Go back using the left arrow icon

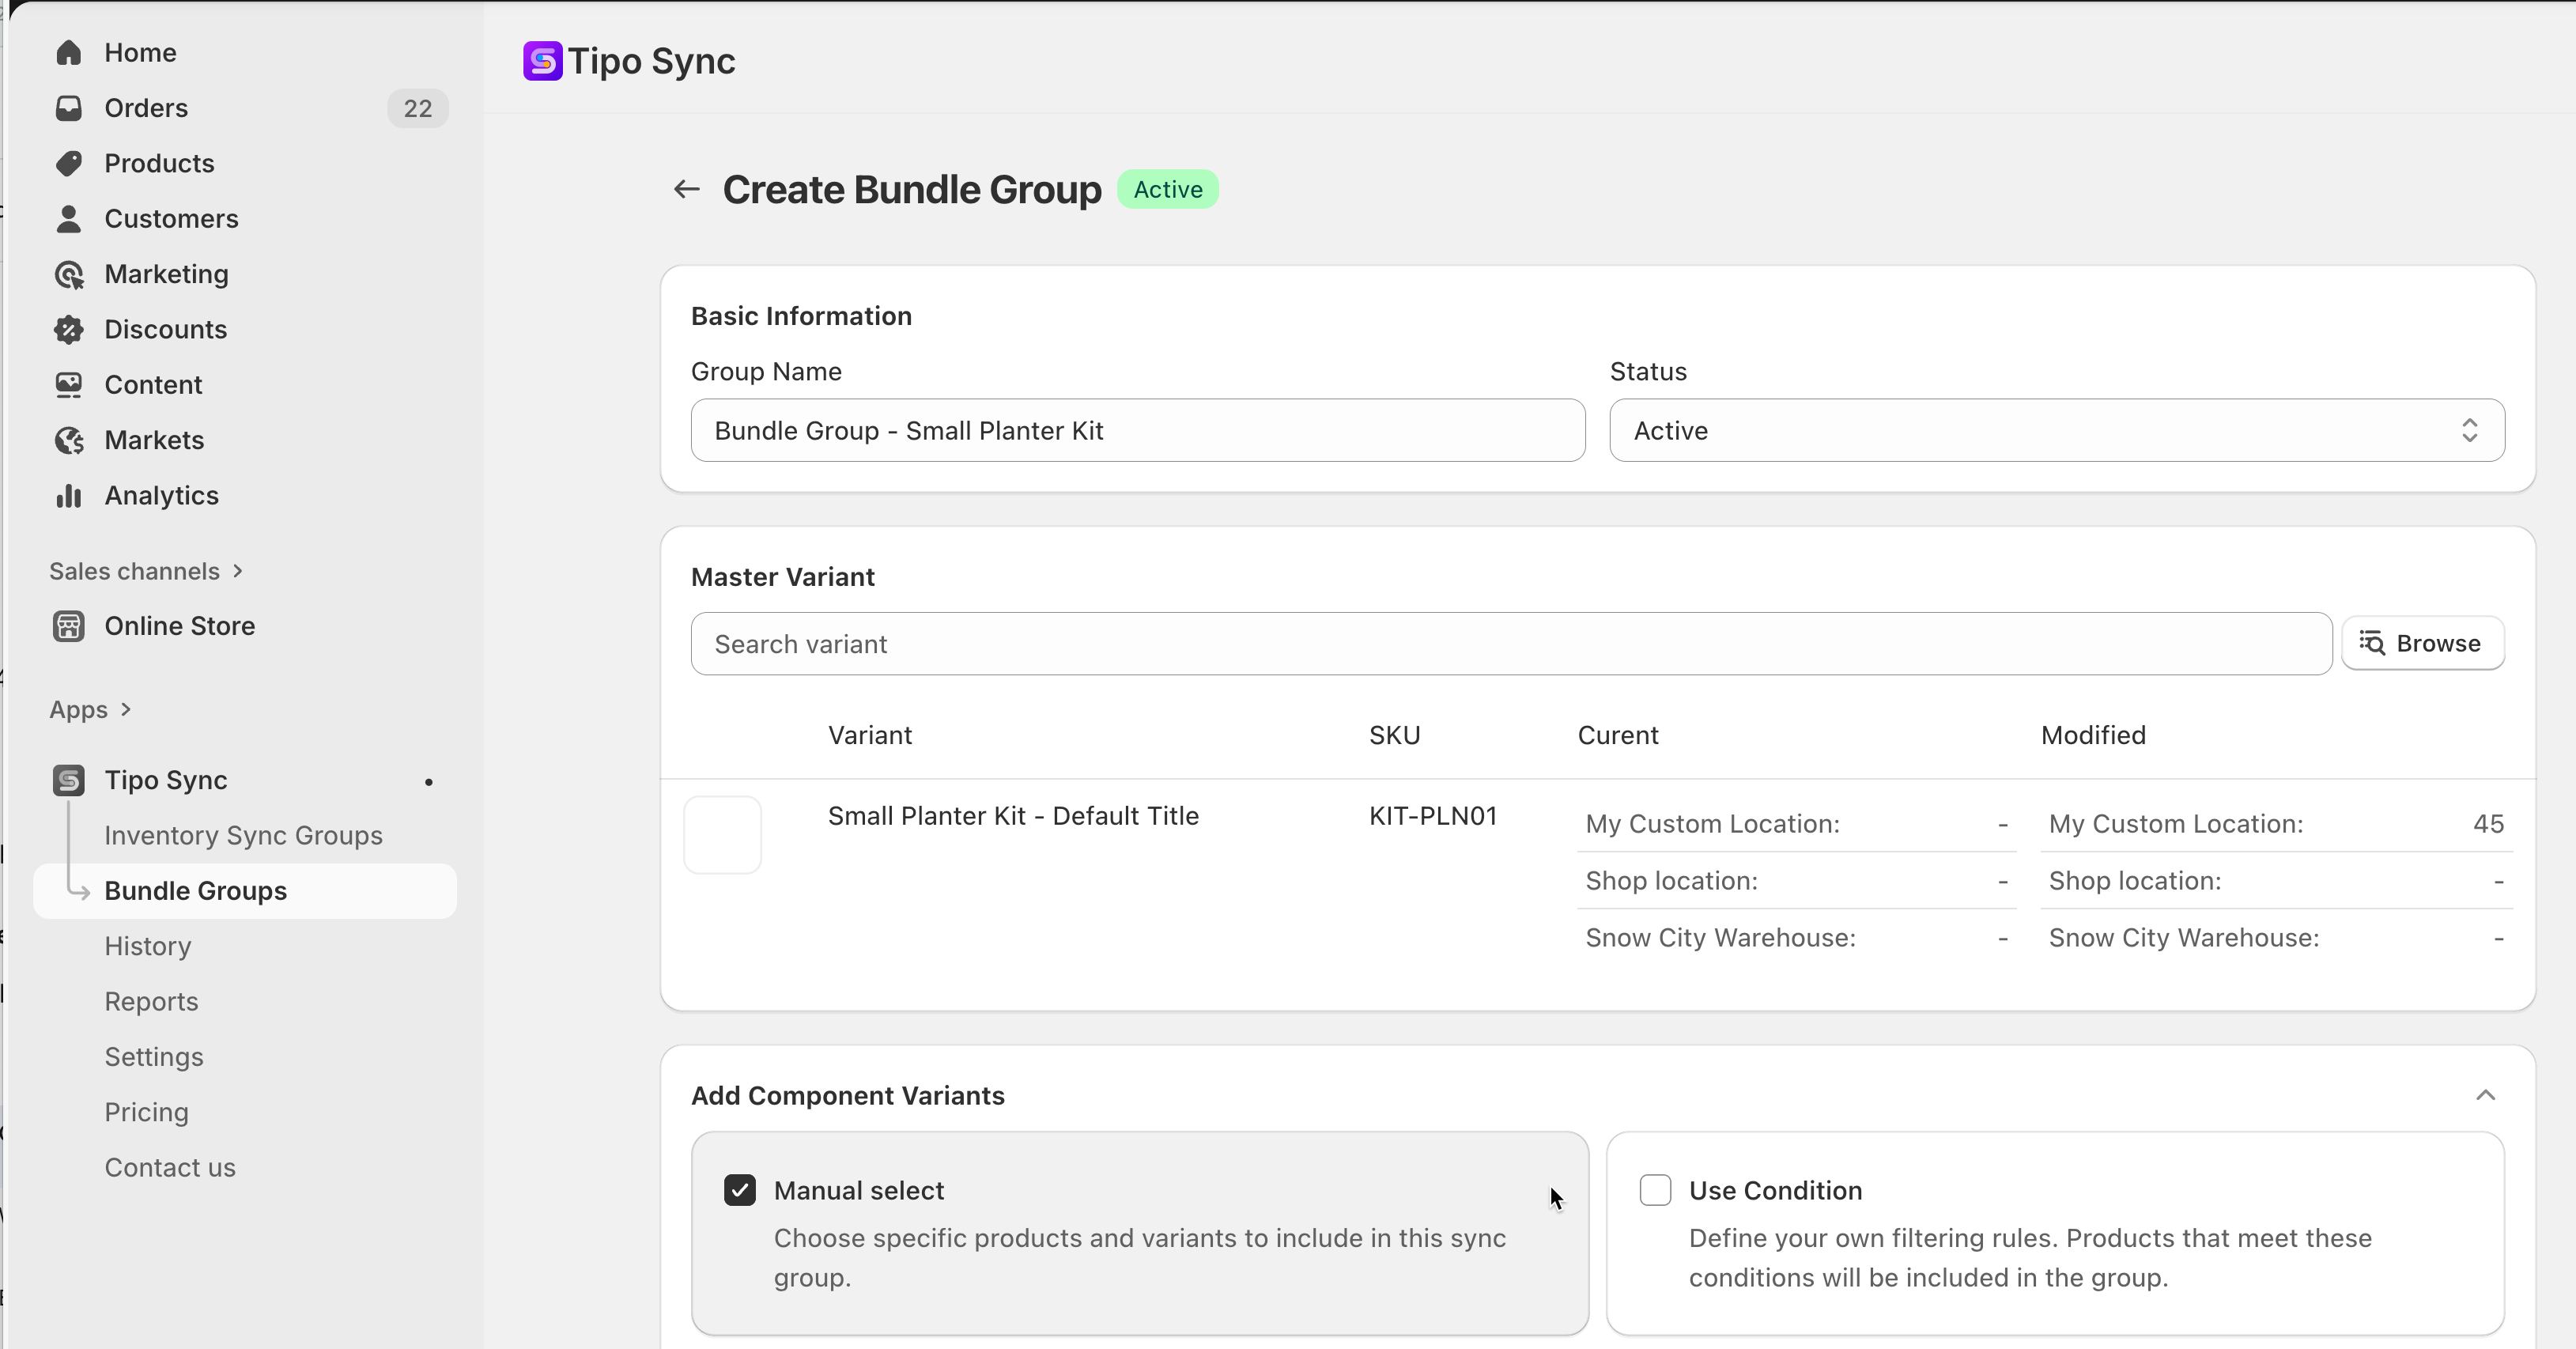686,189
